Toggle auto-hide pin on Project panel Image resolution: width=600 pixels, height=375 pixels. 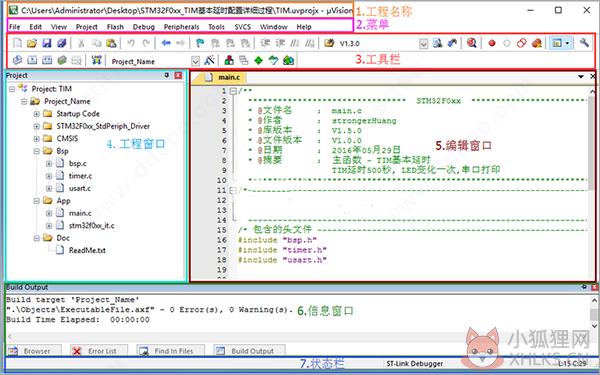[167, 75]
